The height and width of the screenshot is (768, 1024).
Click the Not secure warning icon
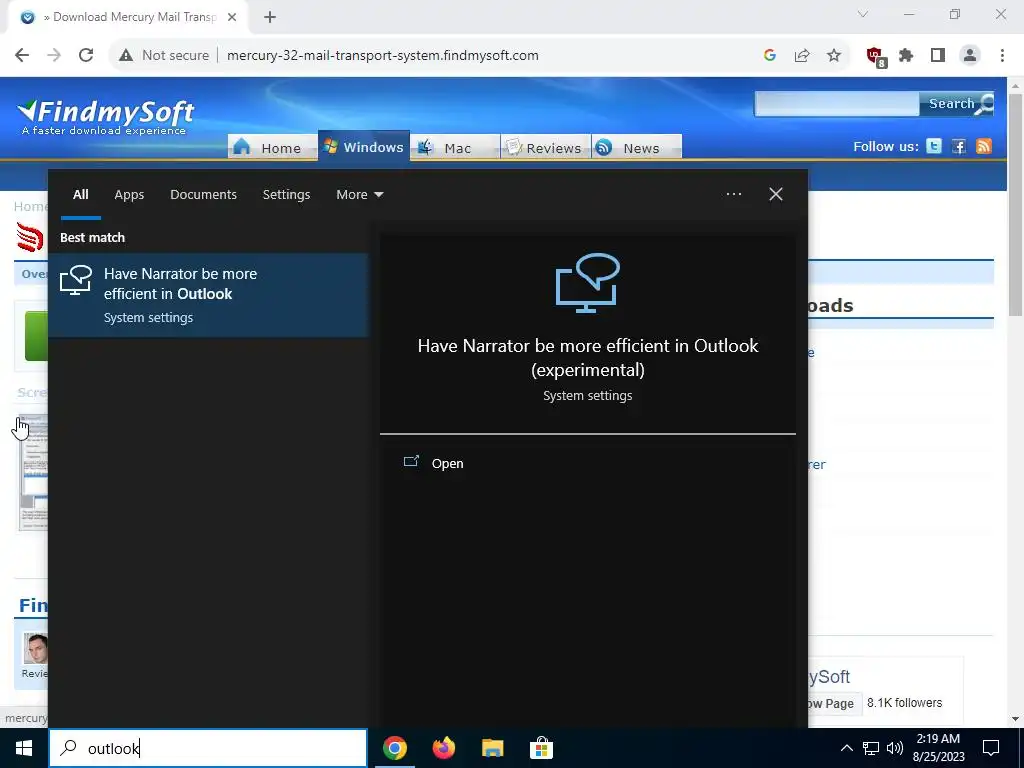click(x=126, y=56)
